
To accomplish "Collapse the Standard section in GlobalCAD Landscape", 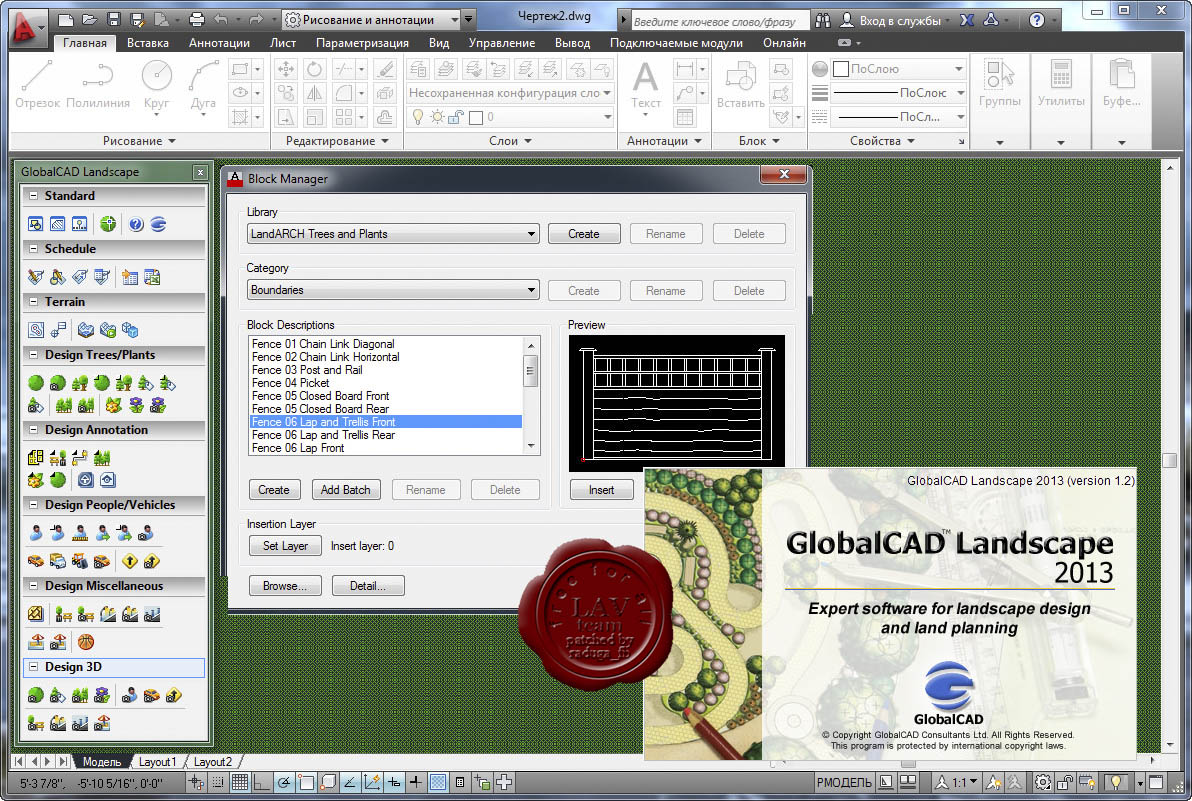I will point(33,195).
